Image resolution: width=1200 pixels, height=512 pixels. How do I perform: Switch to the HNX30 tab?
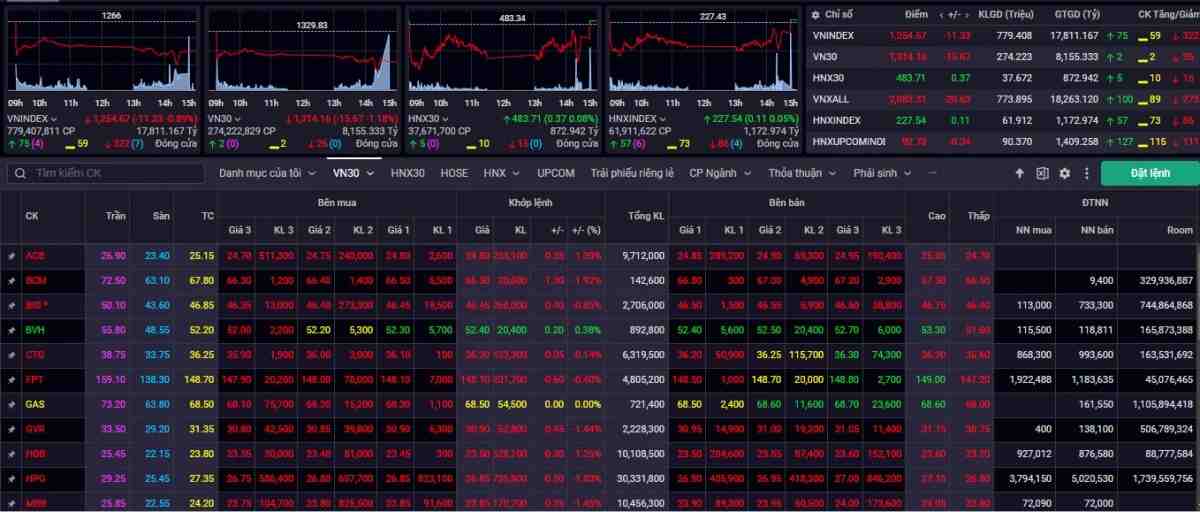(x=408, y=173)
